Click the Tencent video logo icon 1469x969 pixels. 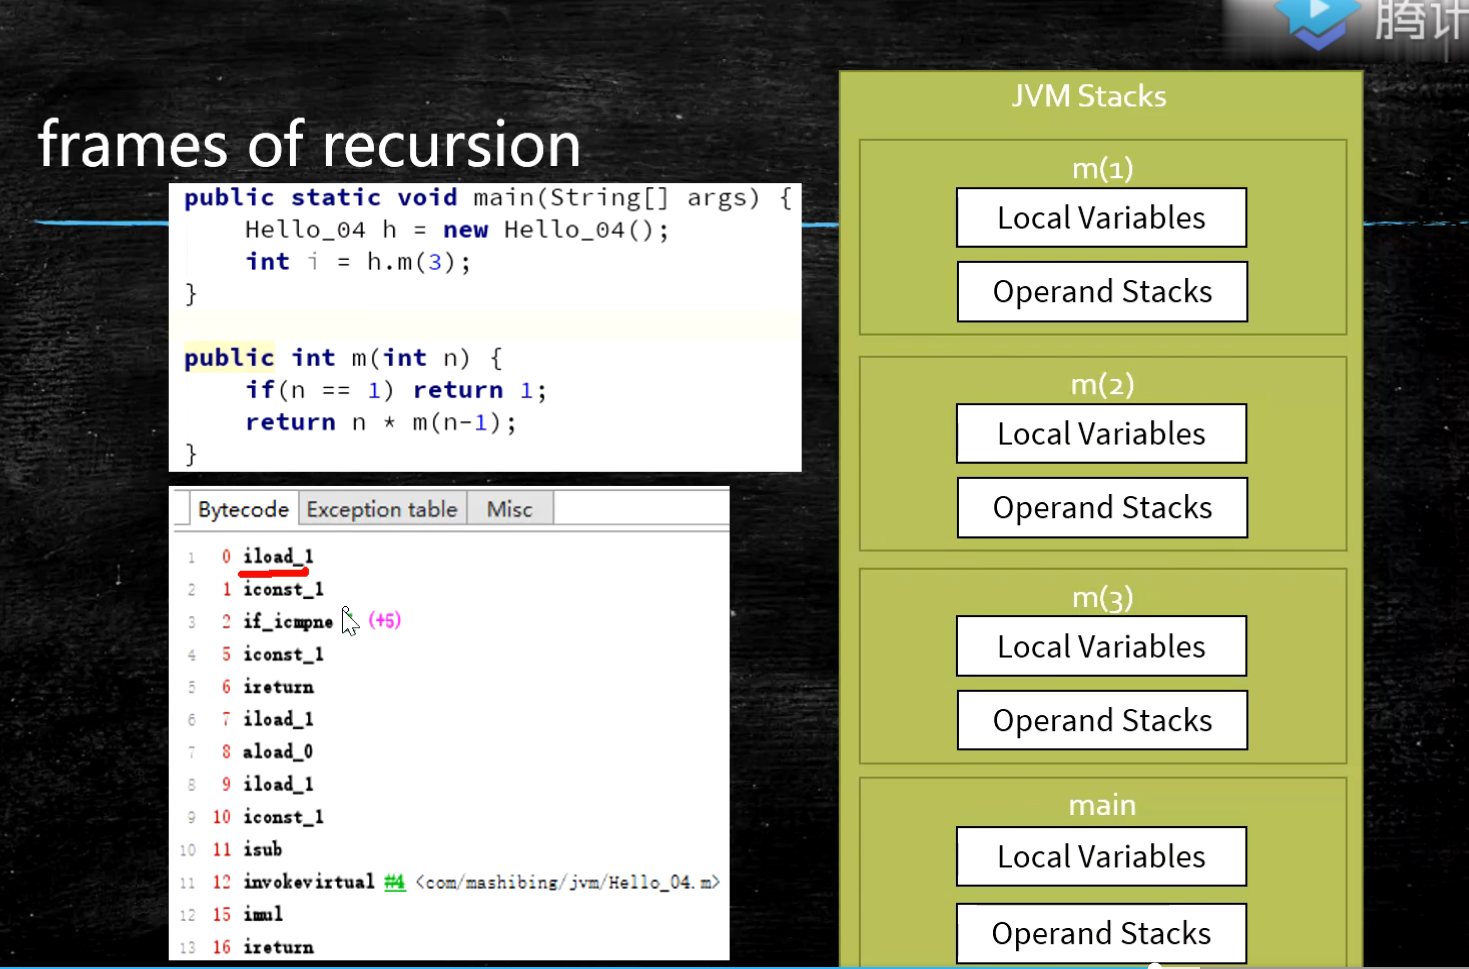tap(1318, 22)
